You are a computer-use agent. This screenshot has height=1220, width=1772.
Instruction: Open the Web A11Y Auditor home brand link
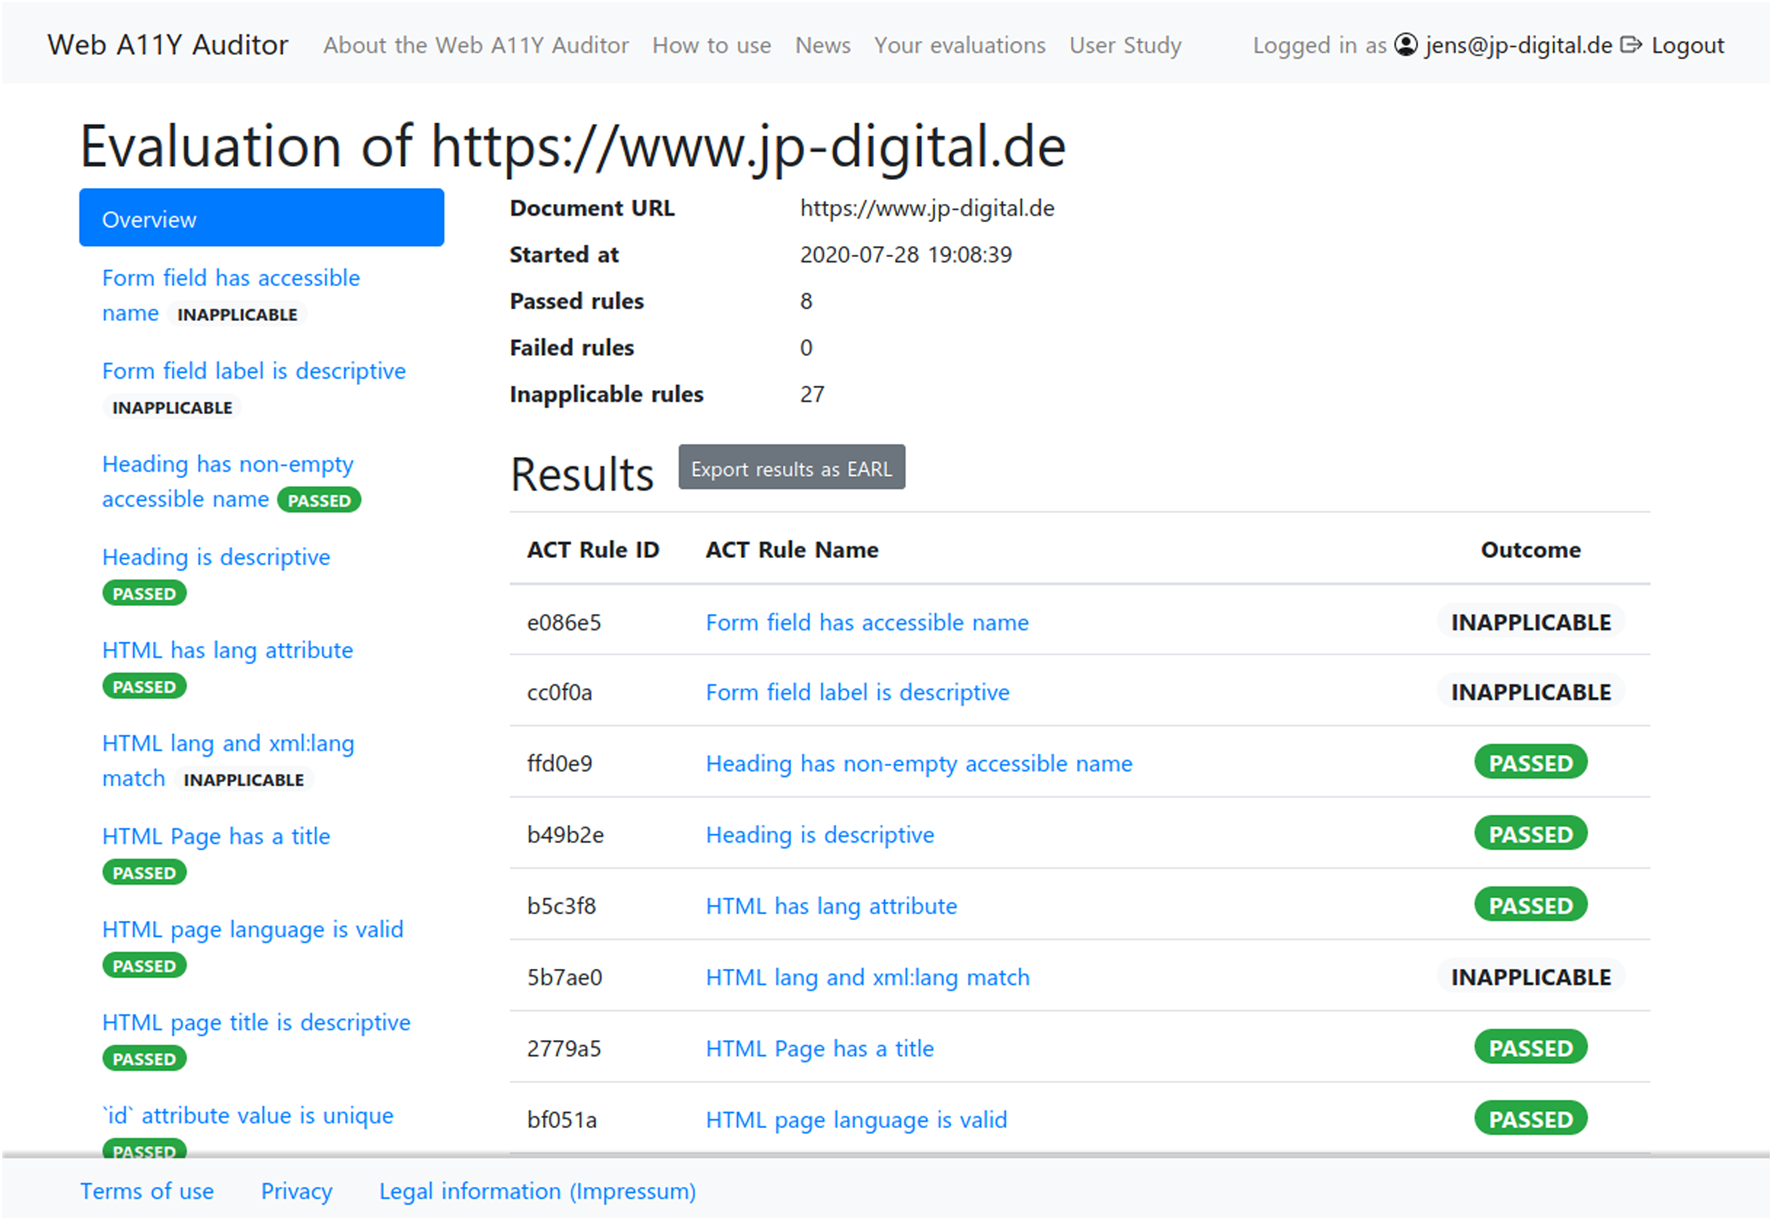pos(168,45)
